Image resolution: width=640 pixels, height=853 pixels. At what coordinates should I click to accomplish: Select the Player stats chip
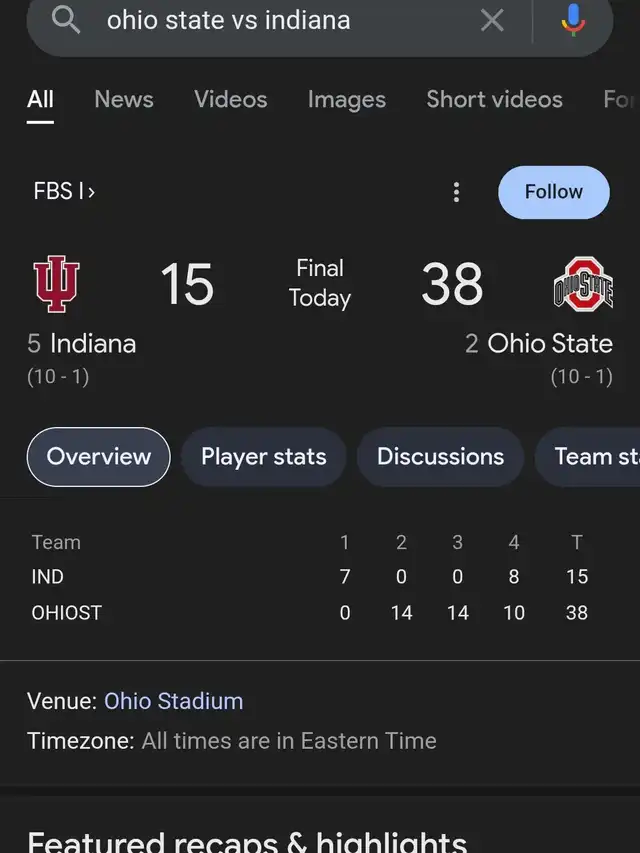pos(263,456)
